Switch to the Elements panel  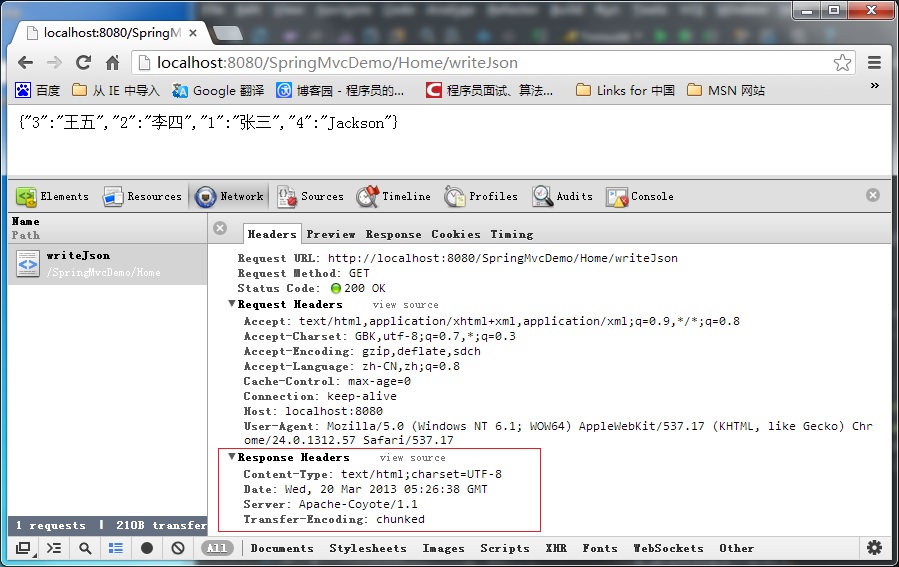click(53, 197)
